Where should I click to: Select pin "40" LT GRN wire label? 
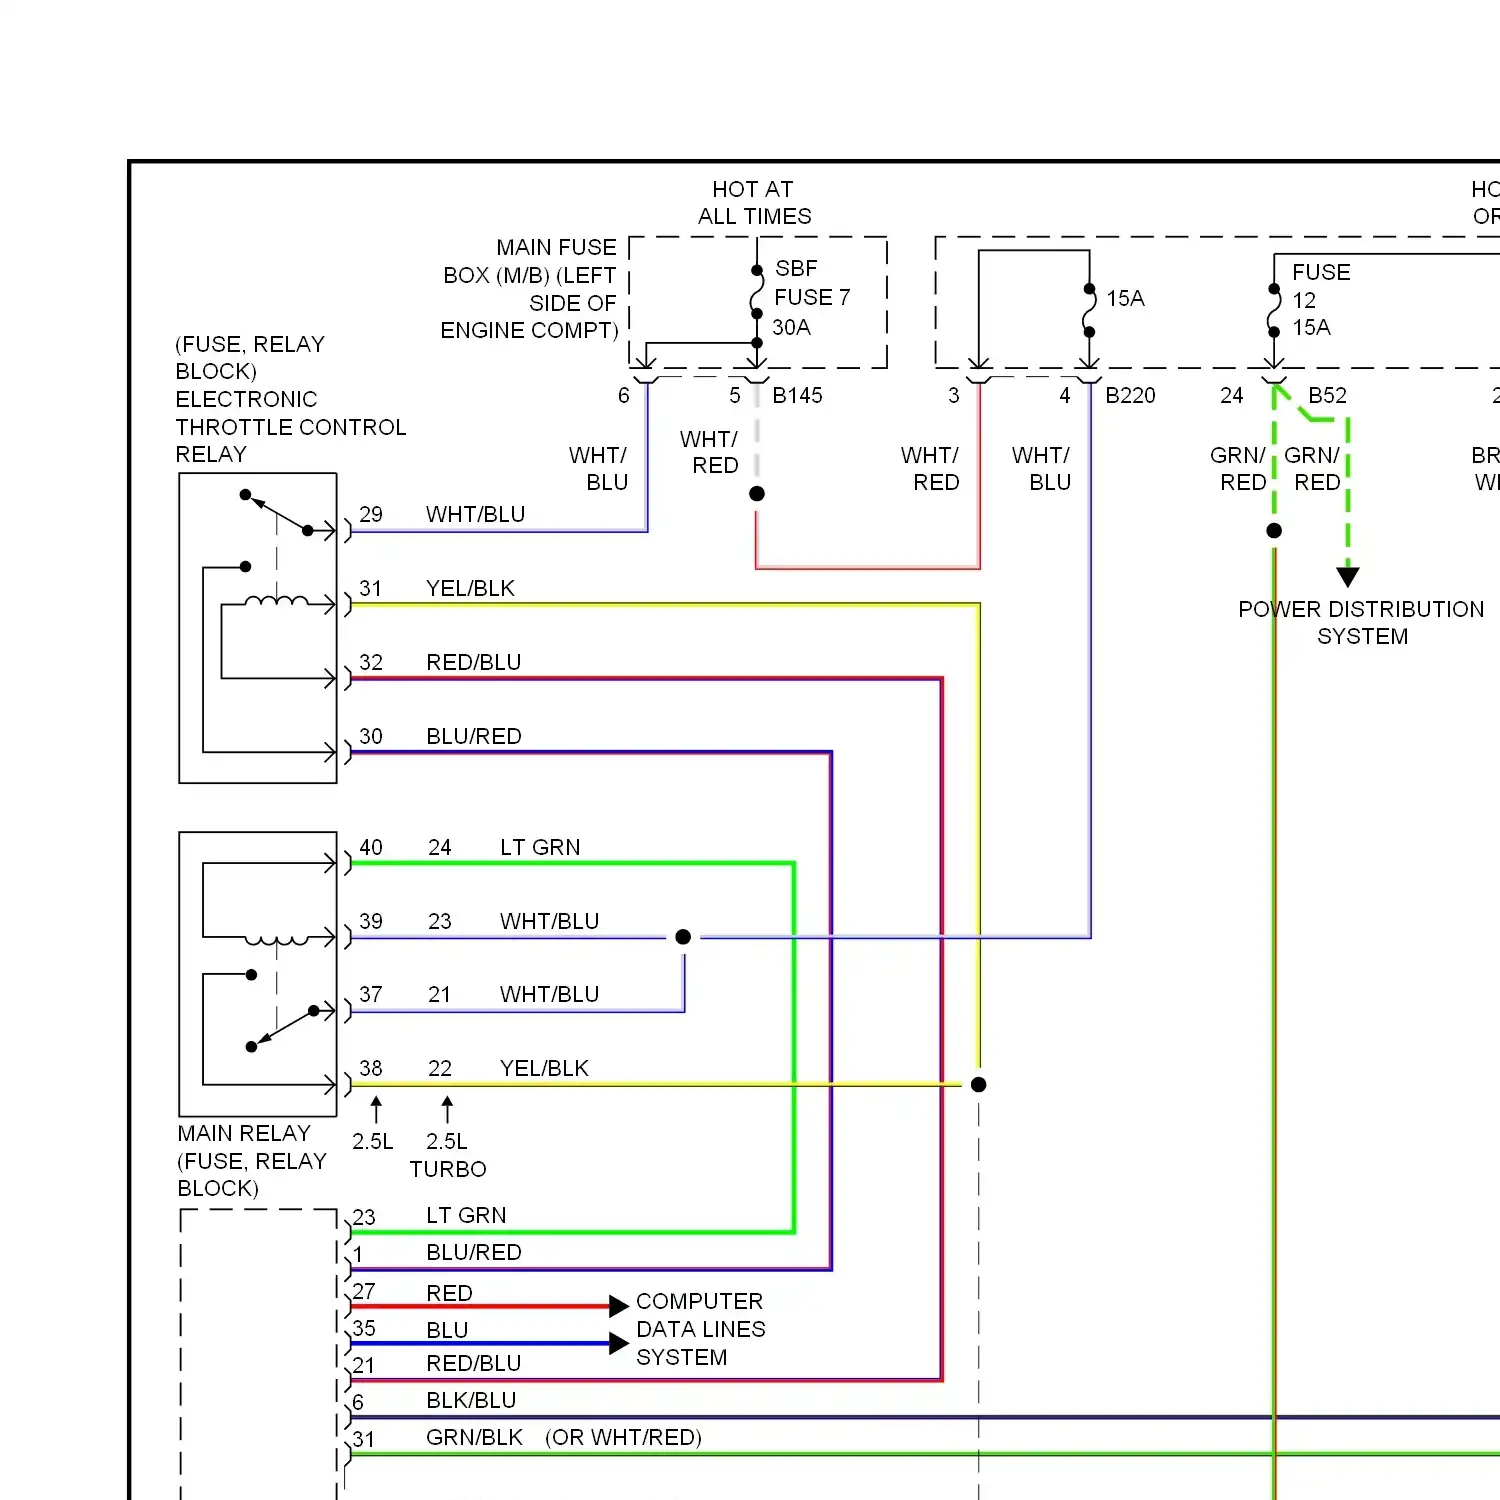click(540, 847)
